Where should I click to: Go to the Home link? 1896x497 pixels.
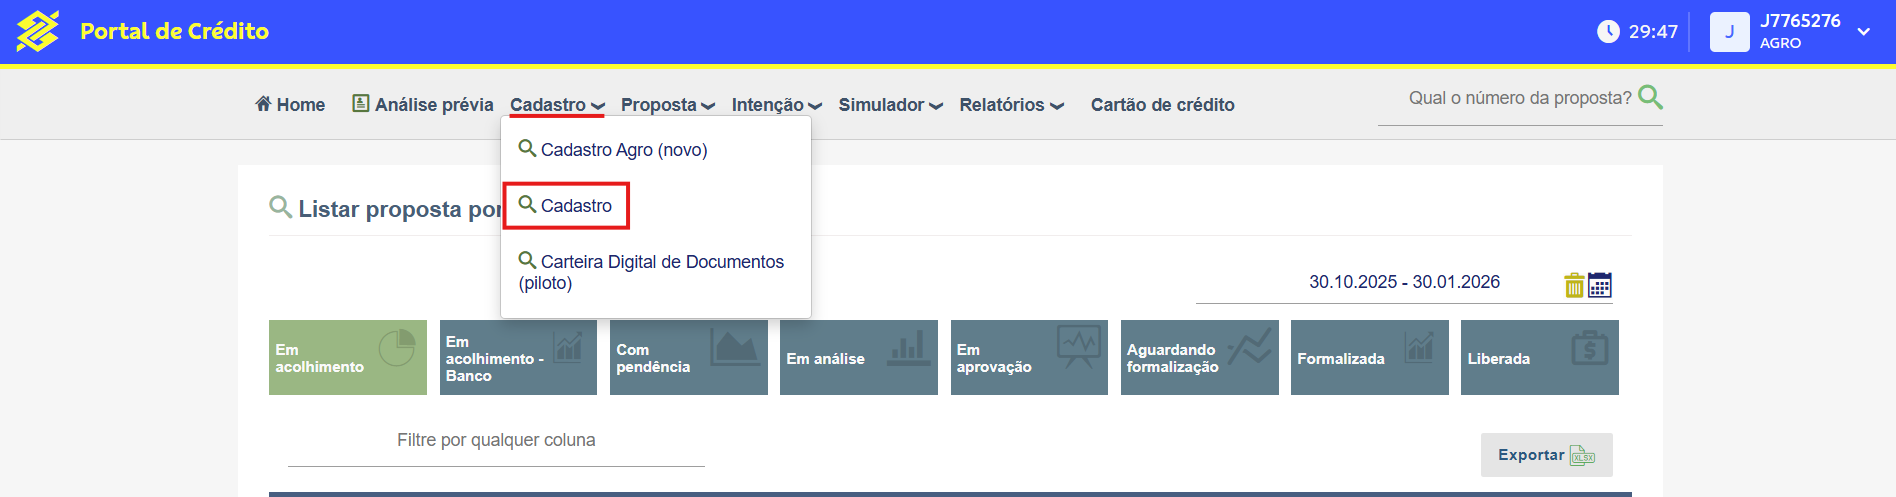pyautogui.click(x=290, y=105)
